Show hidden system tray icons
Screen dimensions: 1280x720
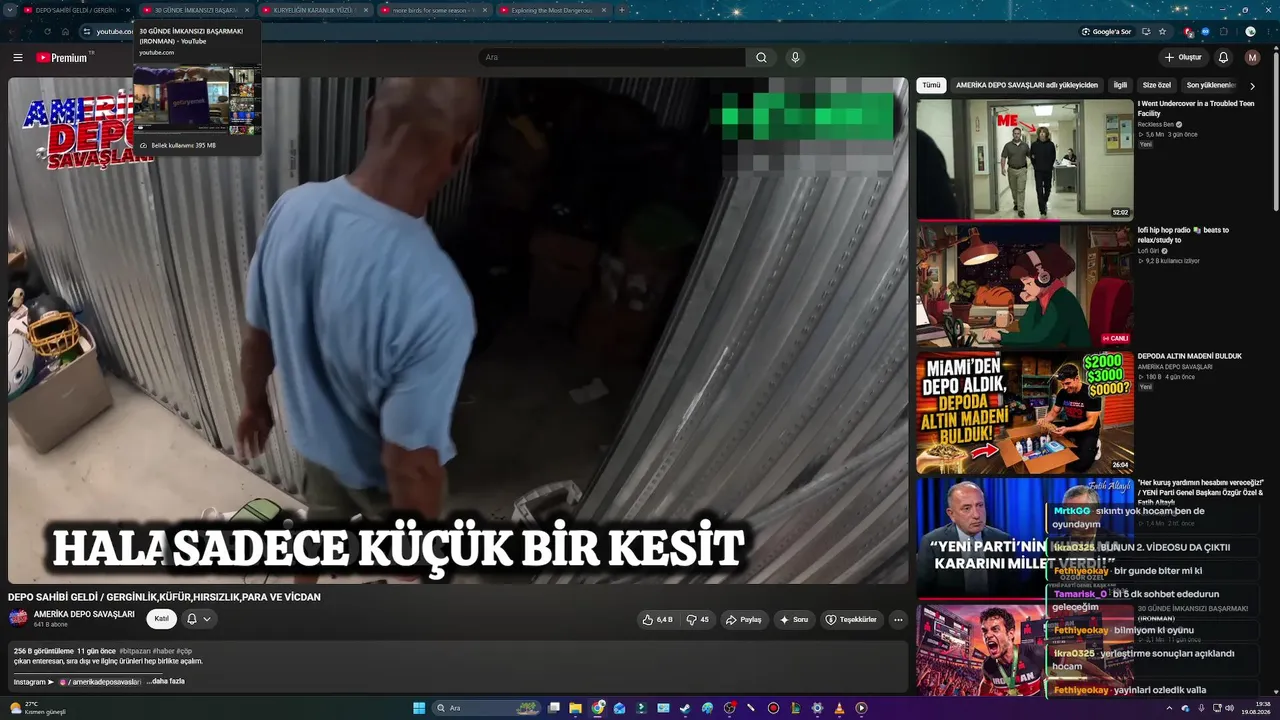click(x=1169, y=708)
